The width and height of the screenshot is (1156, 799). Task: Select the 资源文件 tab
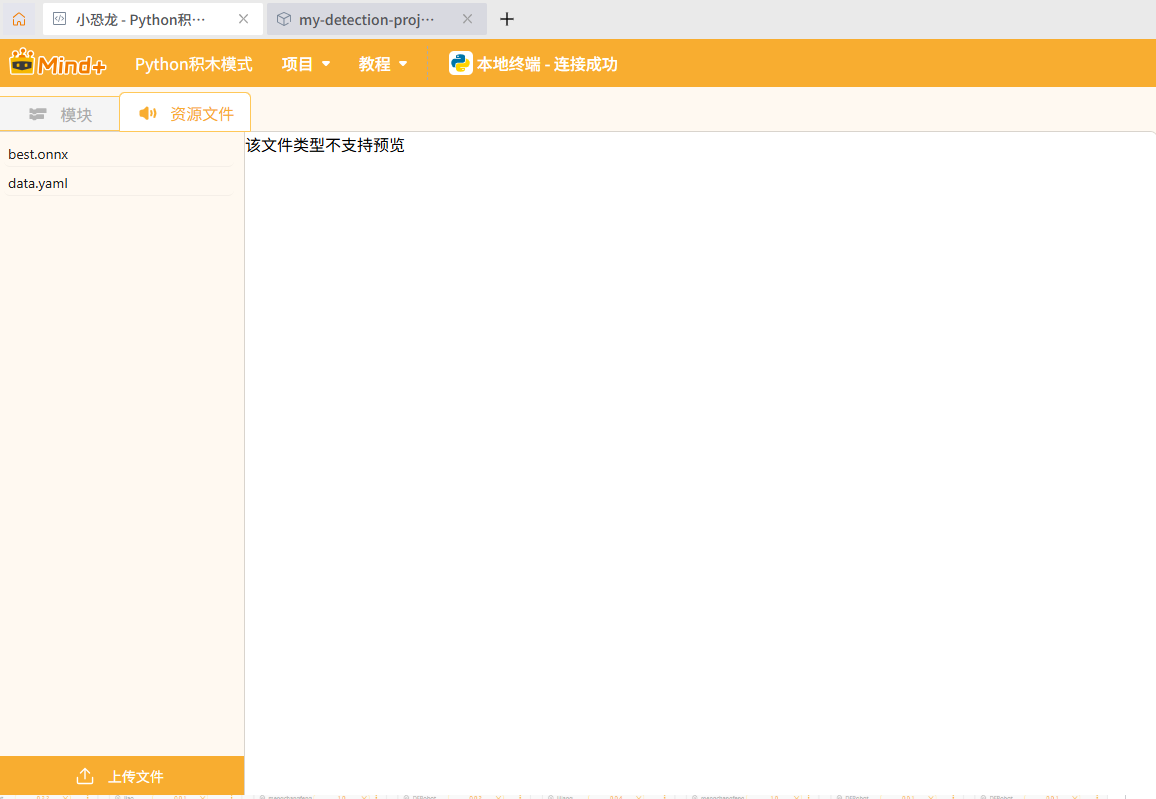(201, 114)
